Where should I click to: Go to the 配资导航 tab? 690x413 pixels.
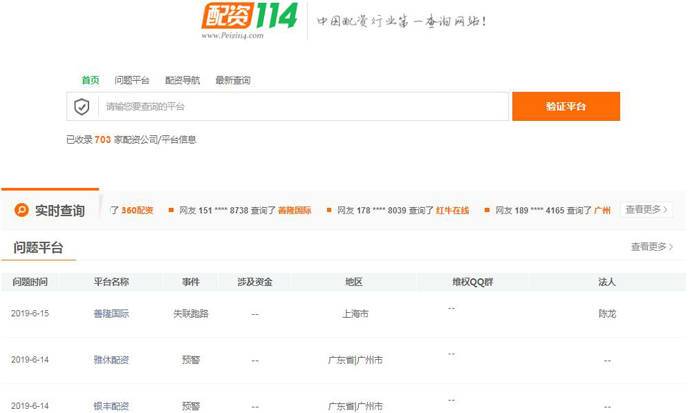[182, 80]
